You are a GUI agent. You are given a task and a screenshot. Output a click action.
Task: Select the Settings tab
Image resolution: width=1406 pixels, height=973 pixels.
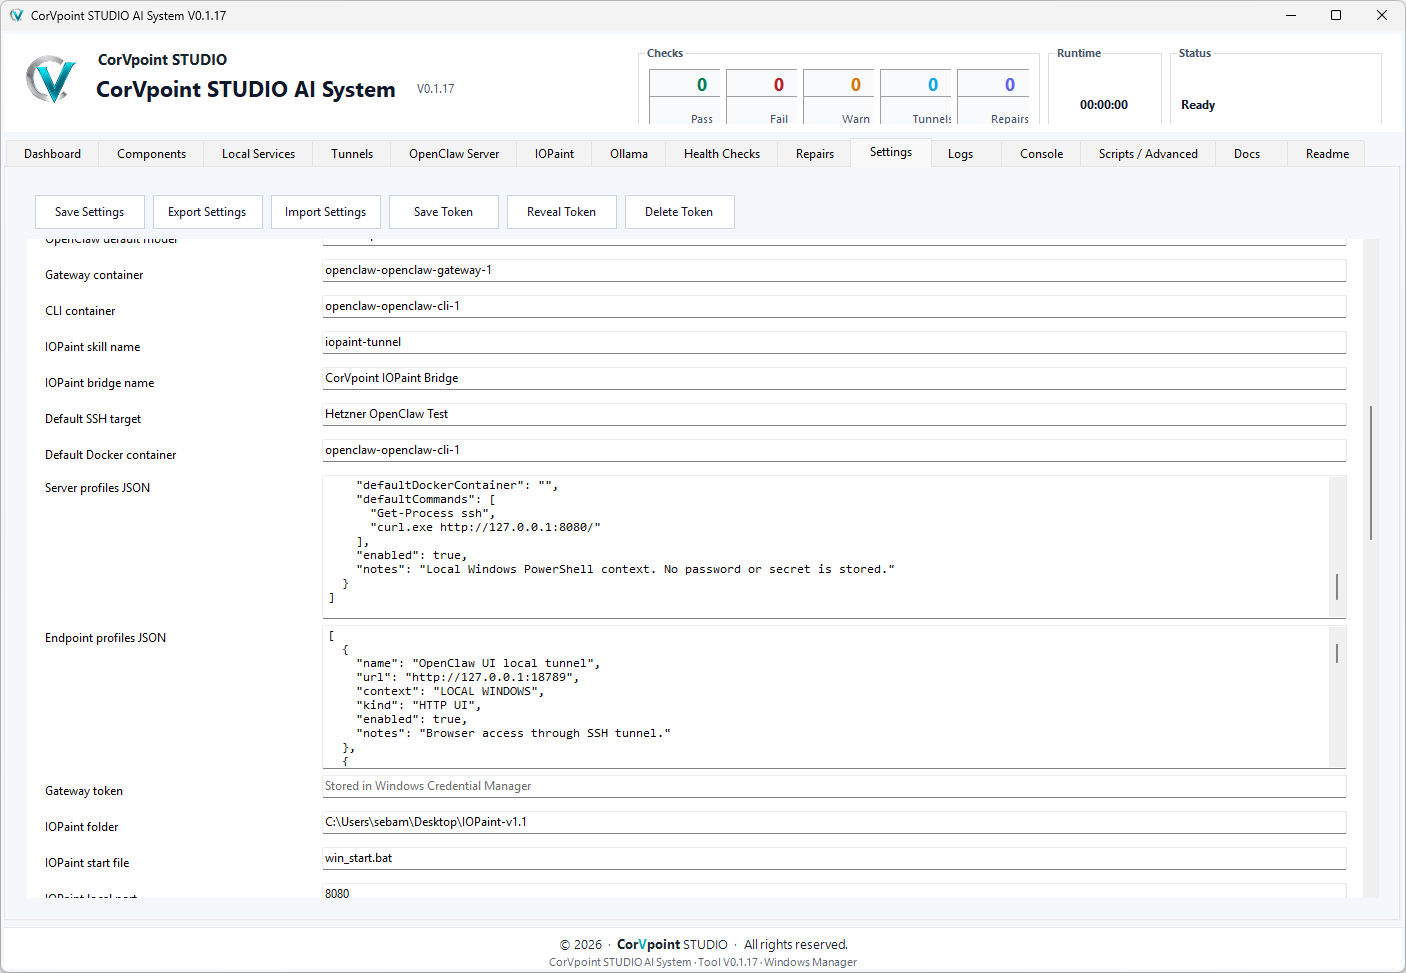pos(891,152)
